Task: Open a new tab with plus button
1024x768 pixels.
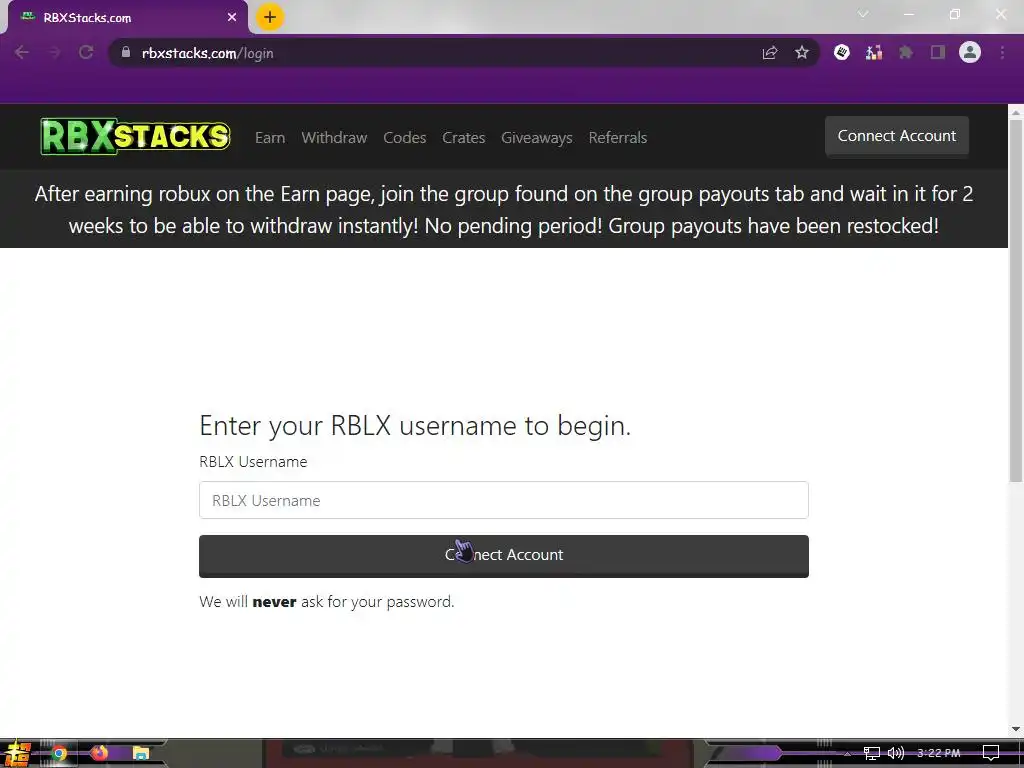Action: pyautogui.click(x=270, y=17)
